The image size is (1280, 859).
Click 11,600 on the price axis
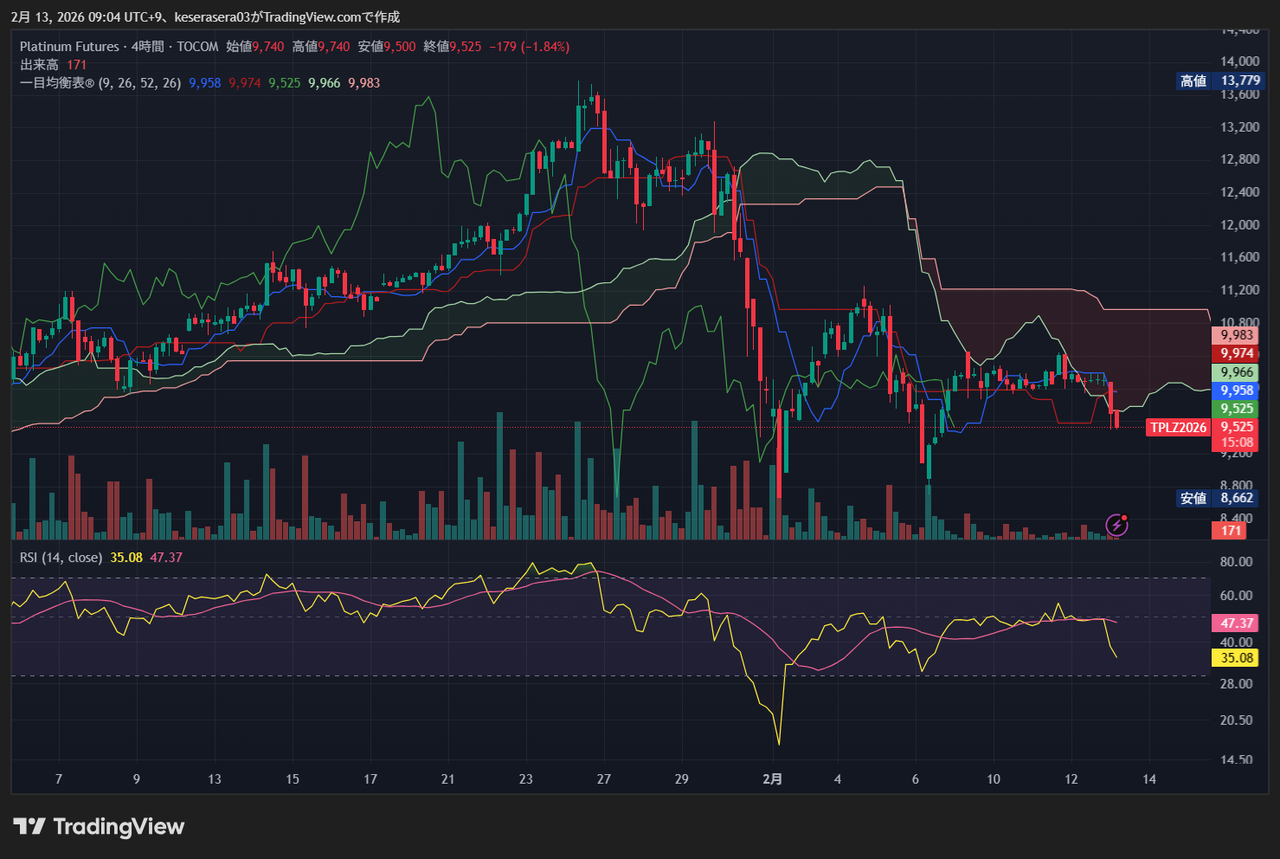click(x=1238, y=258)
